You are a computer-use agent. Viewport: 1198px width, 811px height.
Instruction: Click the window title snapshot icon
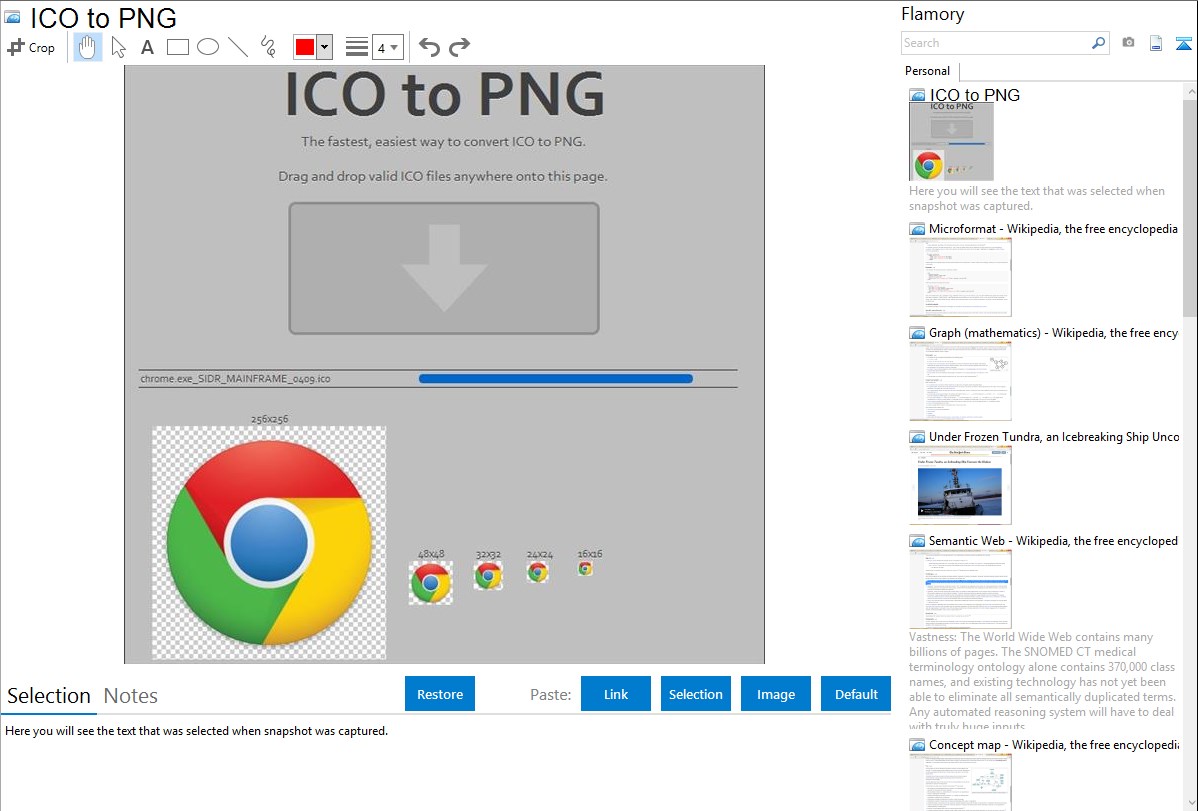point(12,18)
